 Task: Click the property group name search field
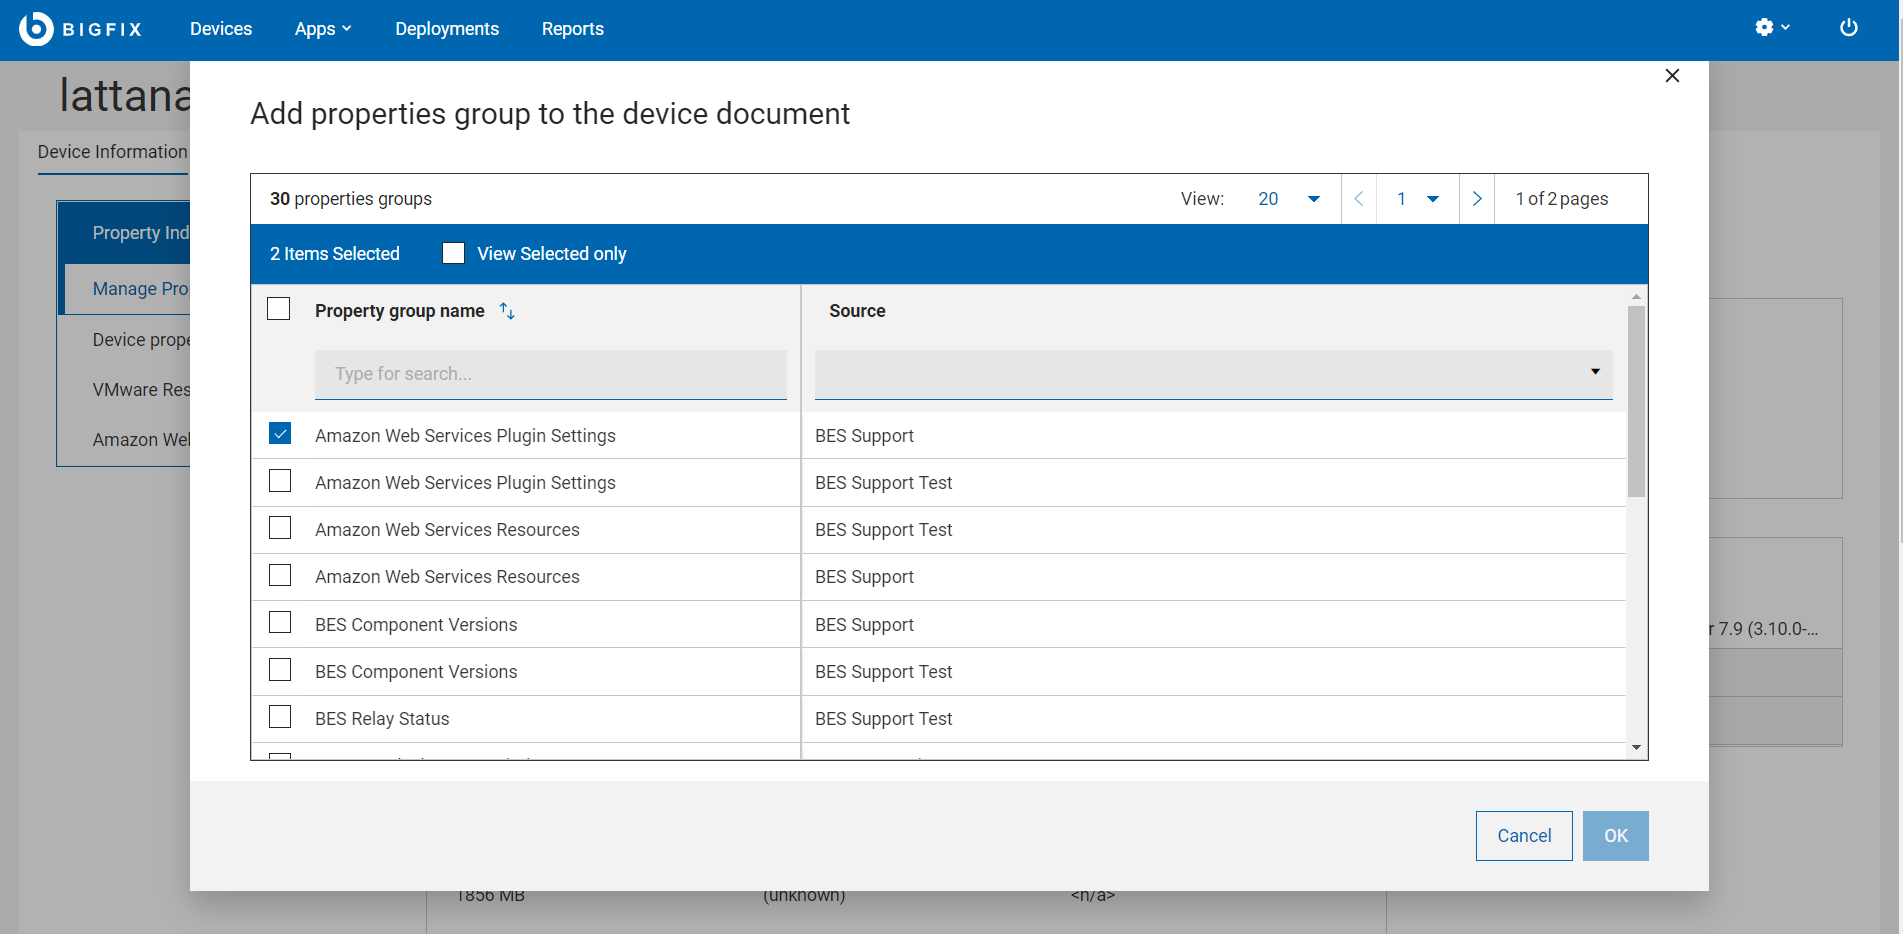[x=550, y=374]
